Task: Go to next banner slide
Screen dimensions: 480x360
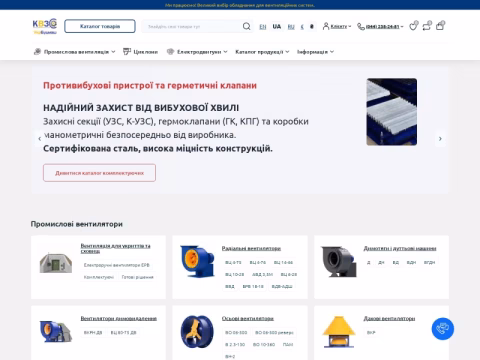Action: point(440,138)
